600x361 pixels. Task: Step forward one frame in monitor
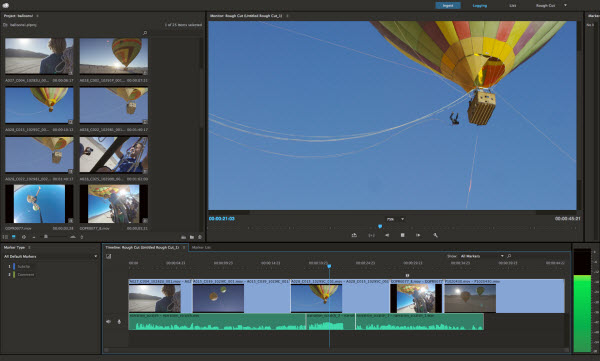tap(418, 235)
